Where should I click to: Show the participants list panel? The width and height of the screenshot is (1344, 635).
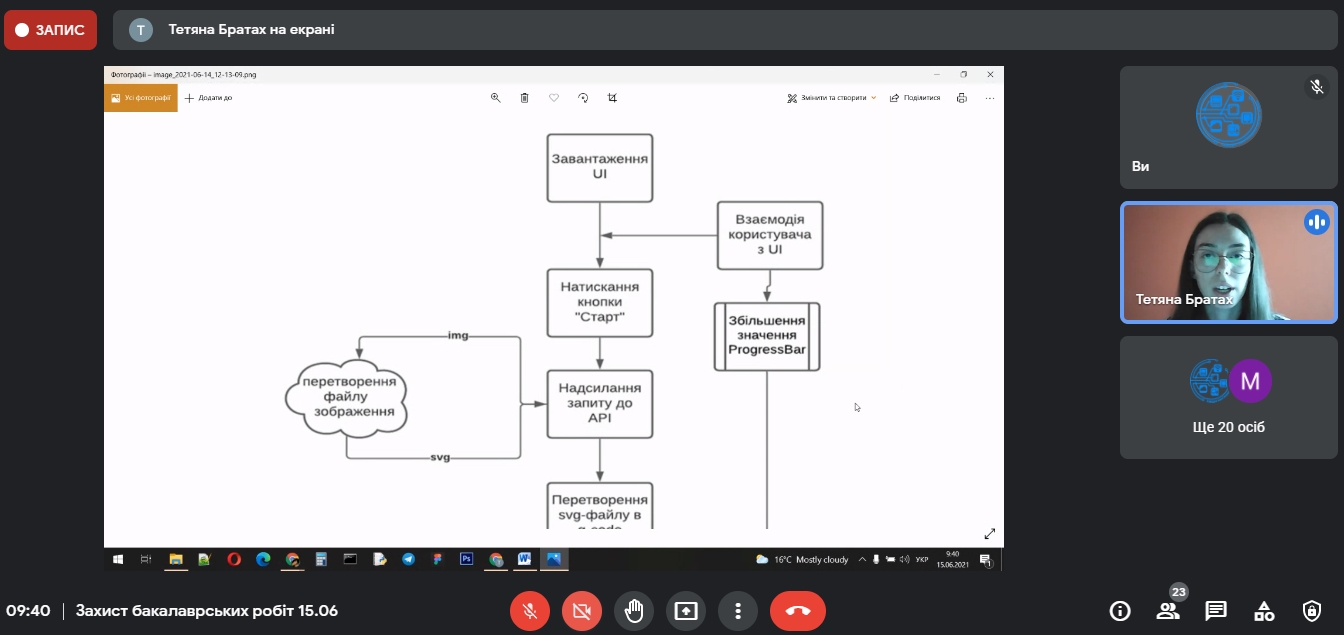click(1167, 611)
